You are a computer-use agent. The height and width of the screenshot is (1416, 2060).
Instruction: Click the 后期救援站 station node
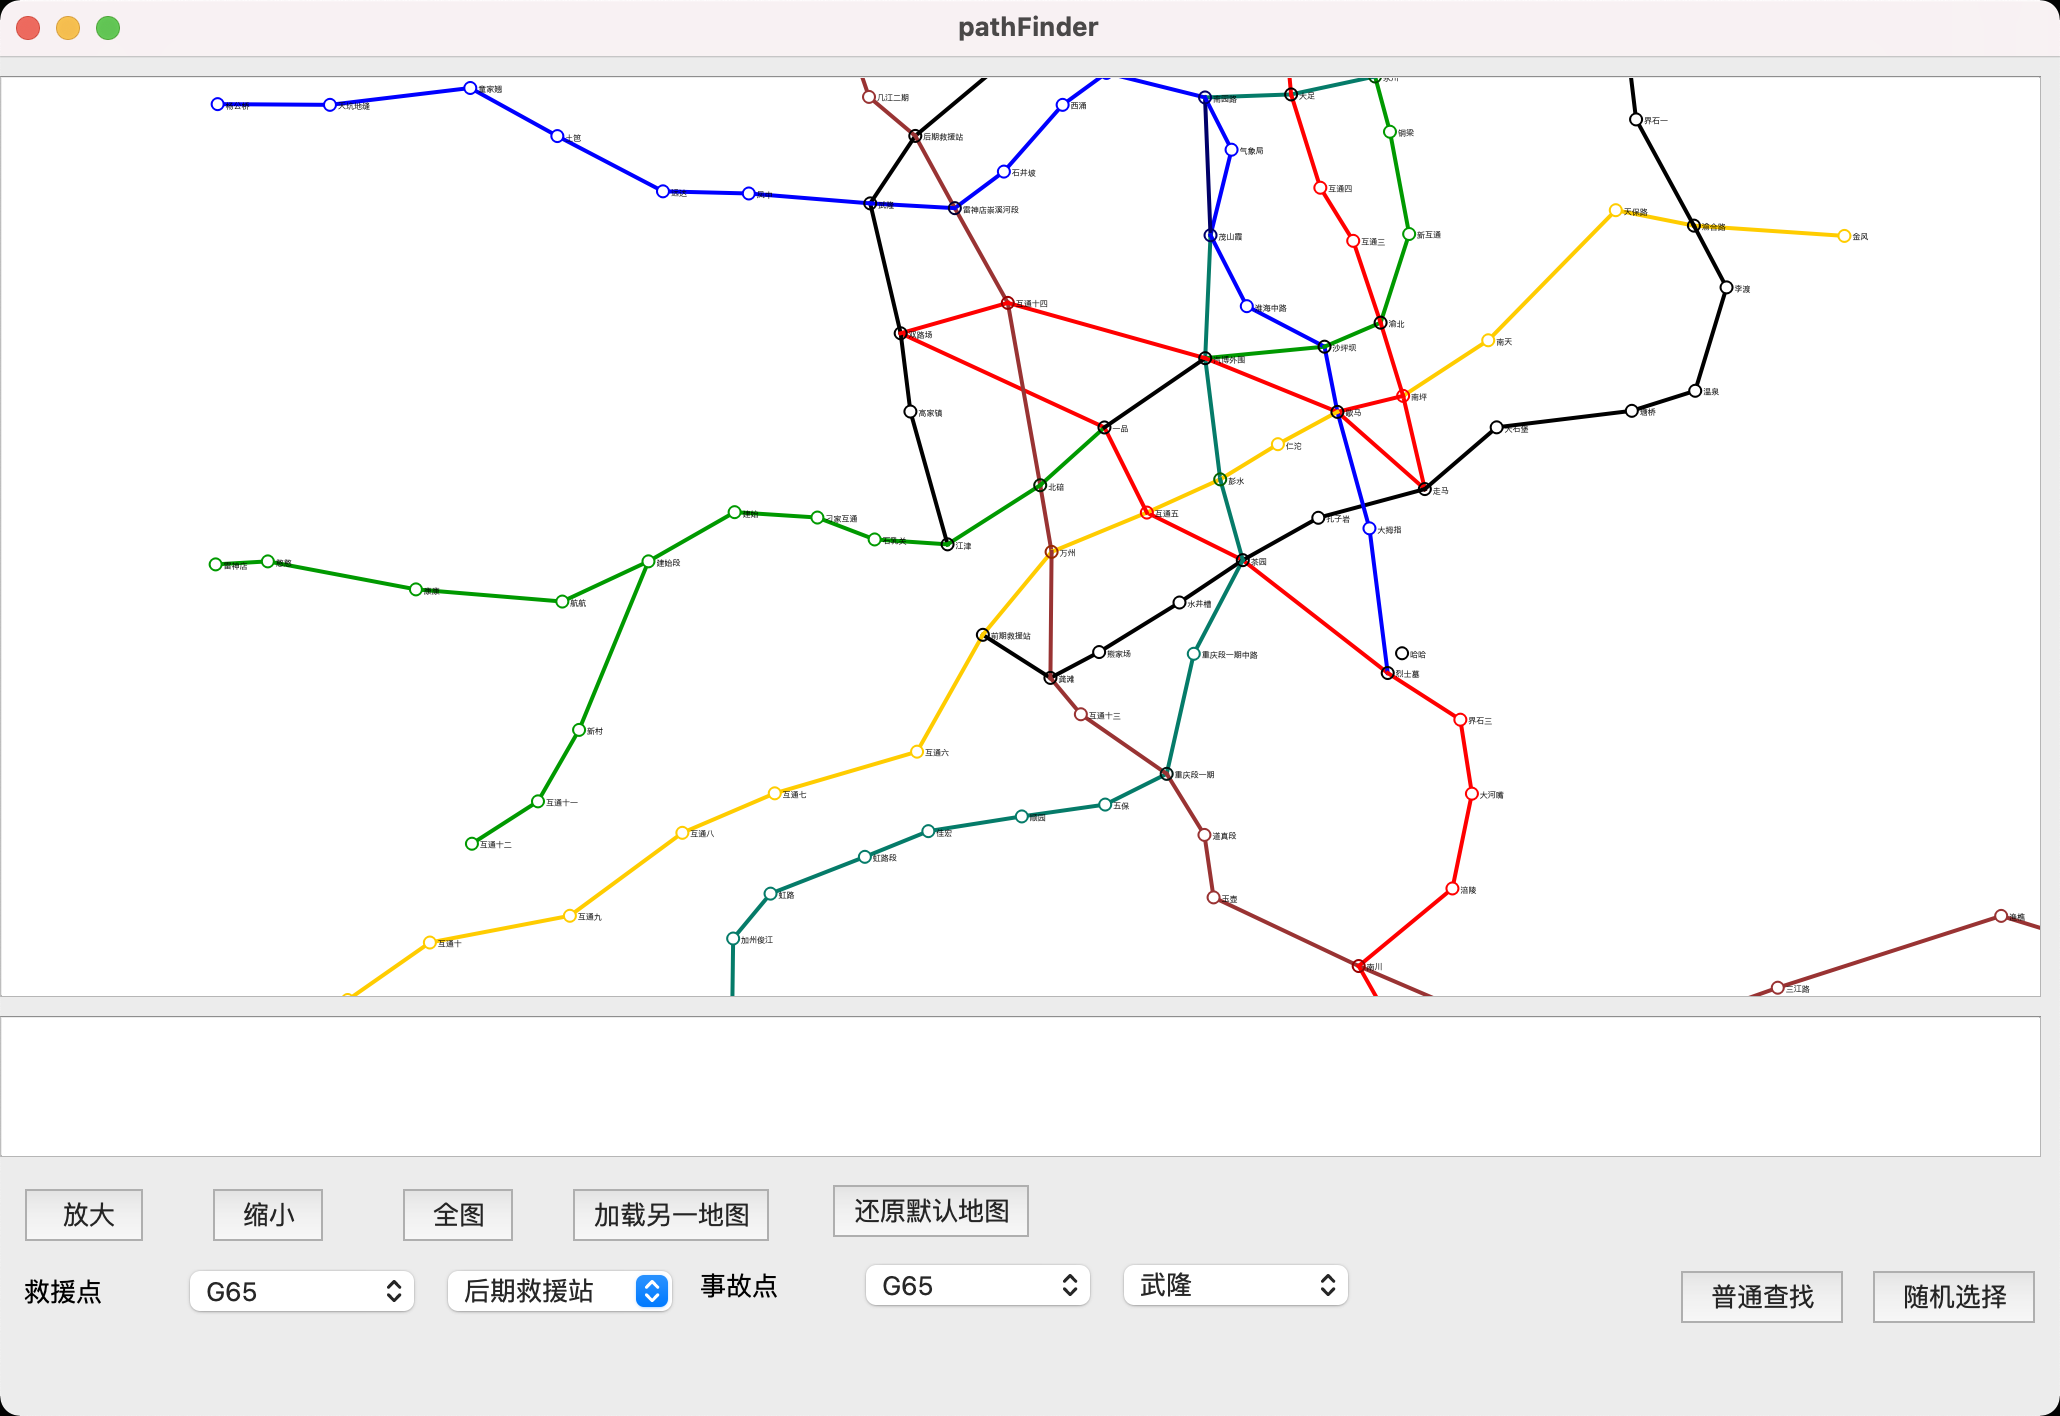pos(915,136)
